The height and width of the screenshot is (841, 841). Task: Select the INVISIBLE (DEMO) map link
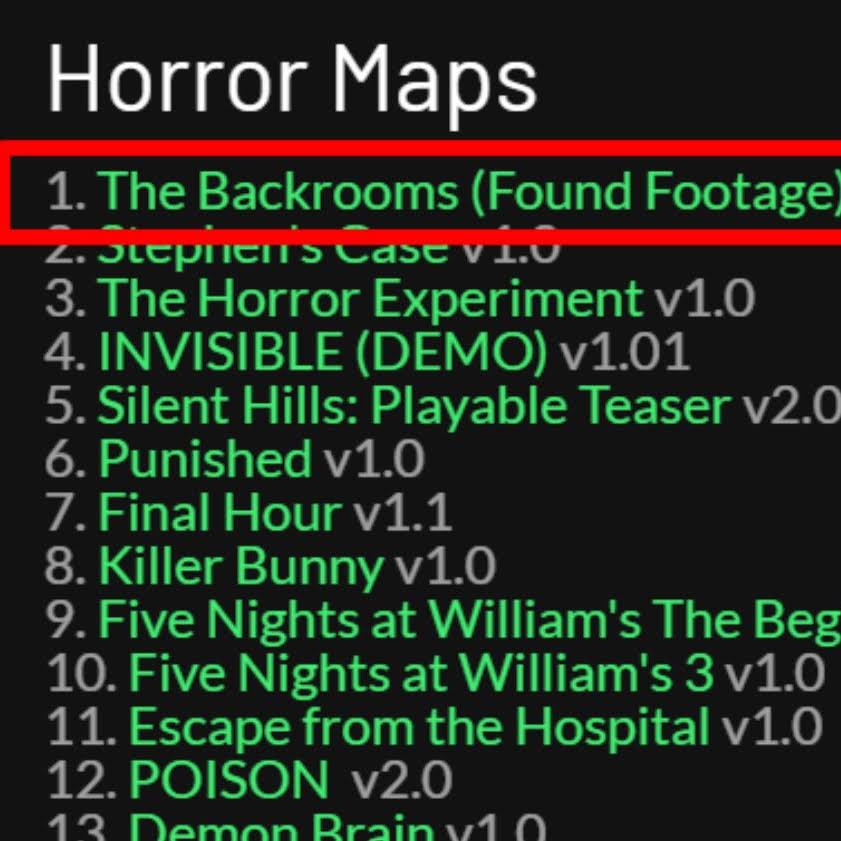pos(322,352)
